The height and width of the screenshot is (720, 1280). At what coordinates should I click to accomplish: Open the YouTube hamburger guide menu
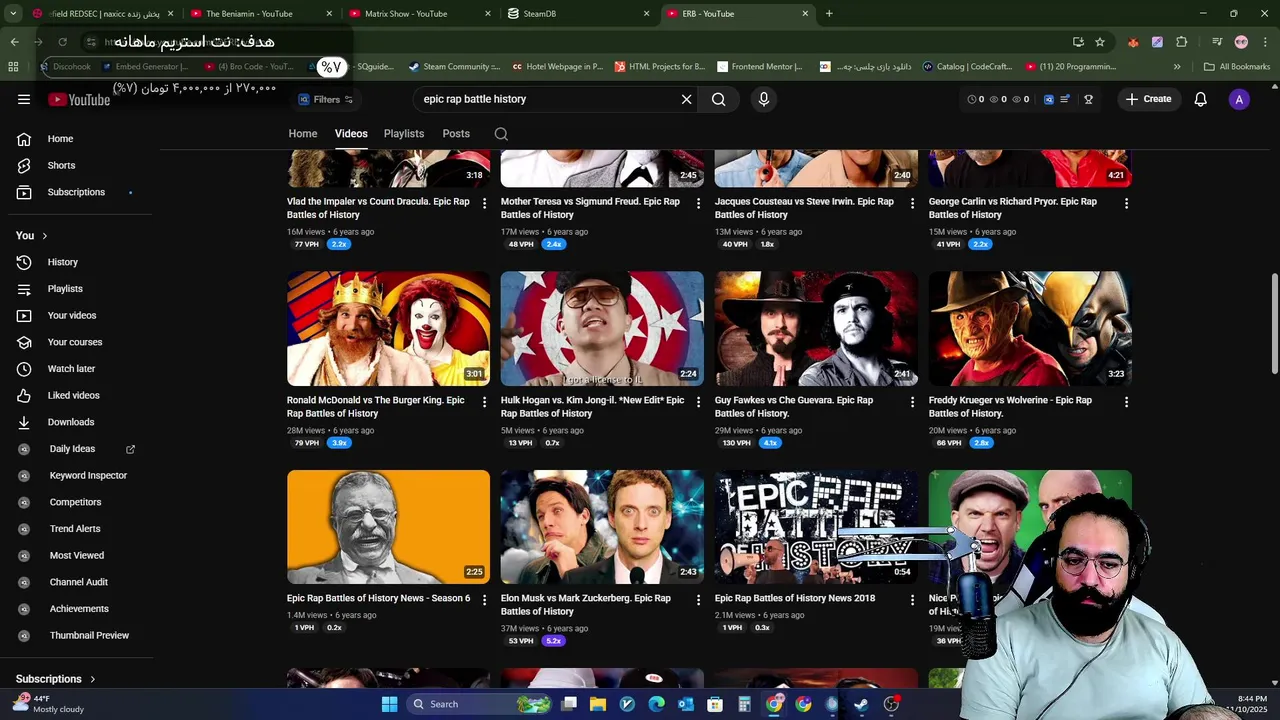[x=24, y=99]
